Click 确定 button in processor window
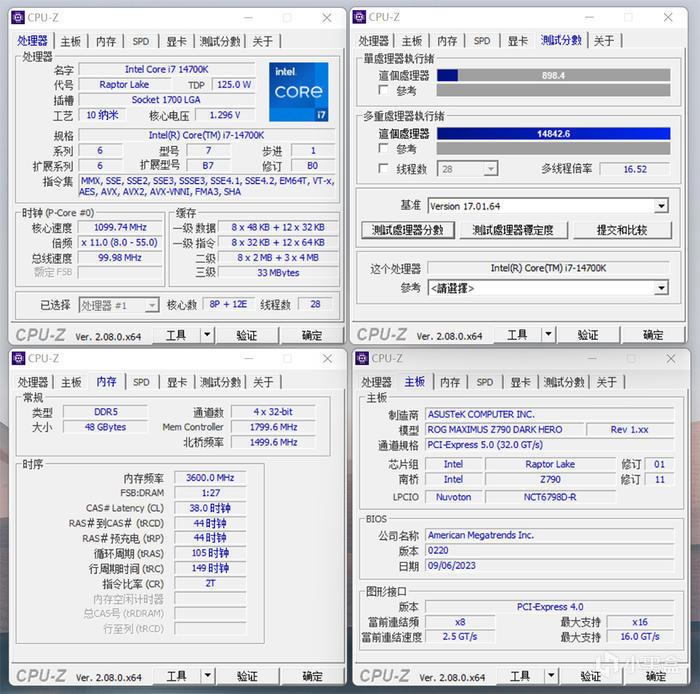The image size is (700, 694). point(312,335)
